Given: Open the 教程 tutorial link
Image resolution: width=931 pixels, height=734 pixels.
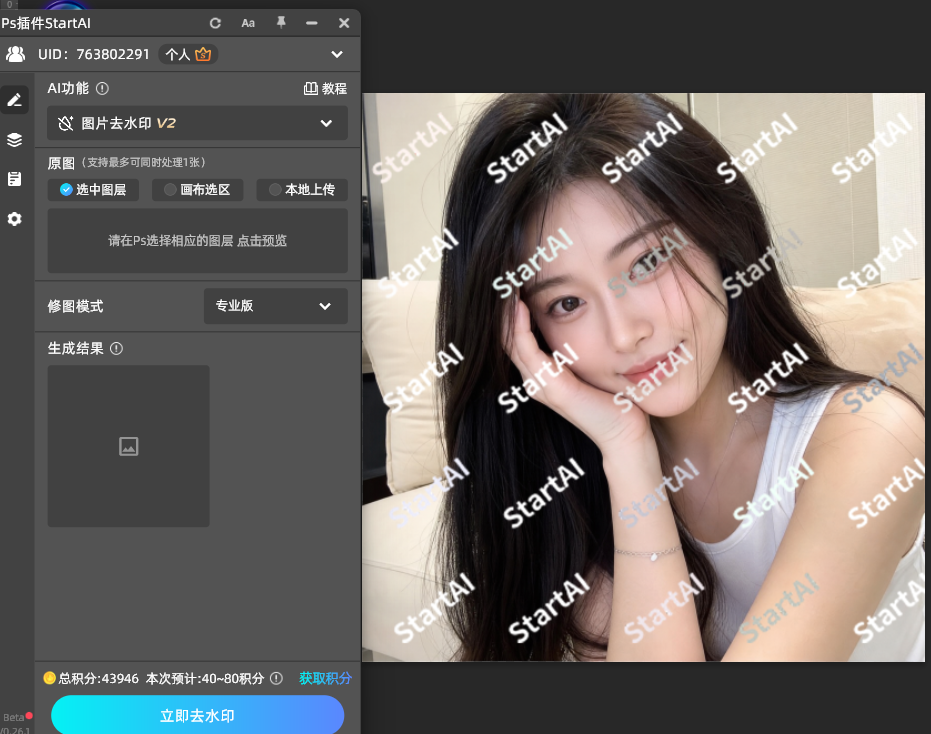Looking at the screenshot, I should [325, 88].
